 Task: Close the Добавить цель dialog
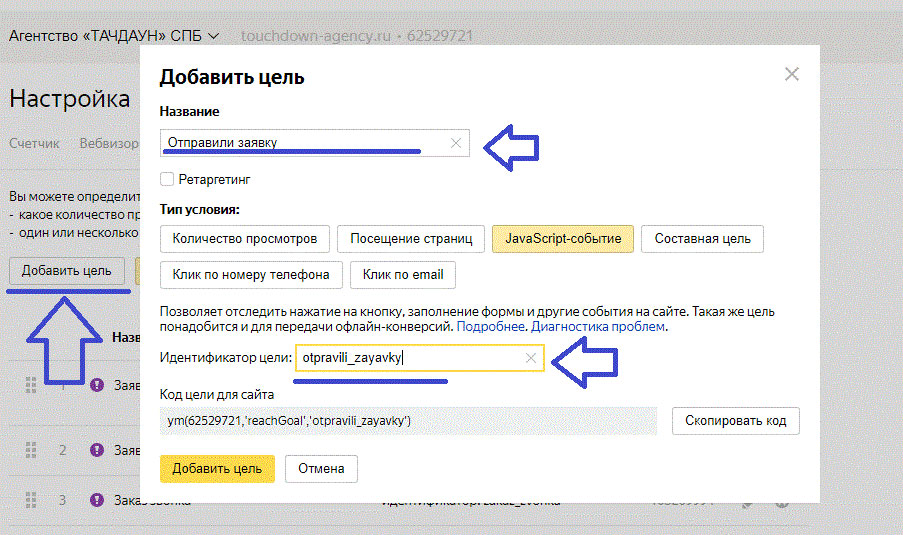[792, 75]
